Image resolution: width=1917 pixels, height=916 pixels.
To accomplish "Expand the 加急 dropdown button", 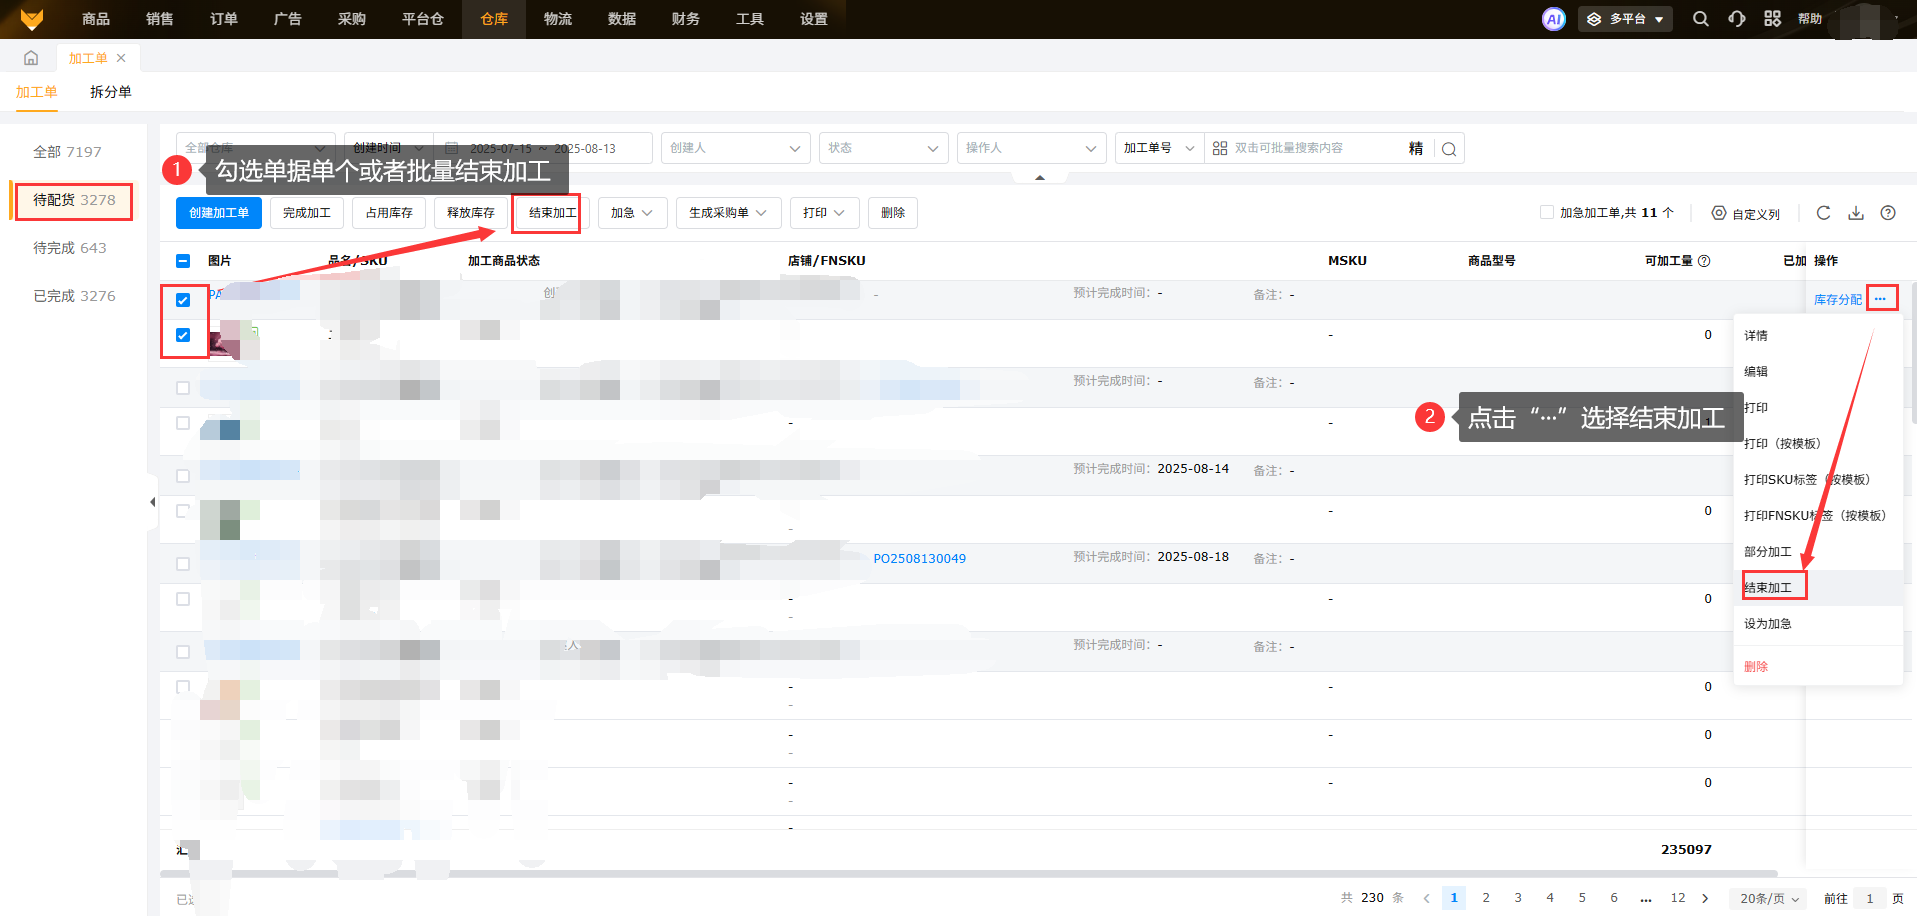I will (632, 213).
